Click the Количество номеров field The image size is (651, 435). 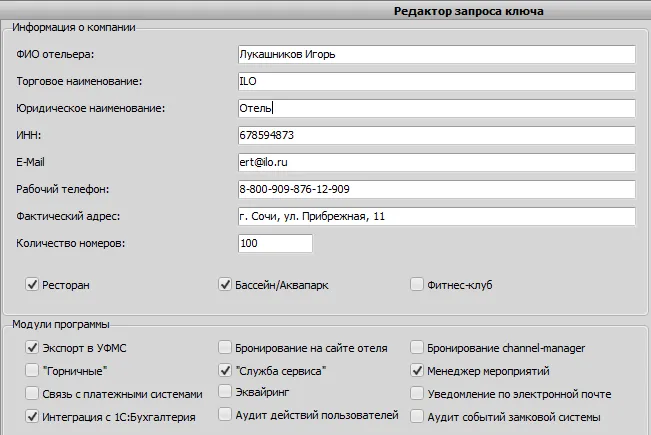(275, 243)
